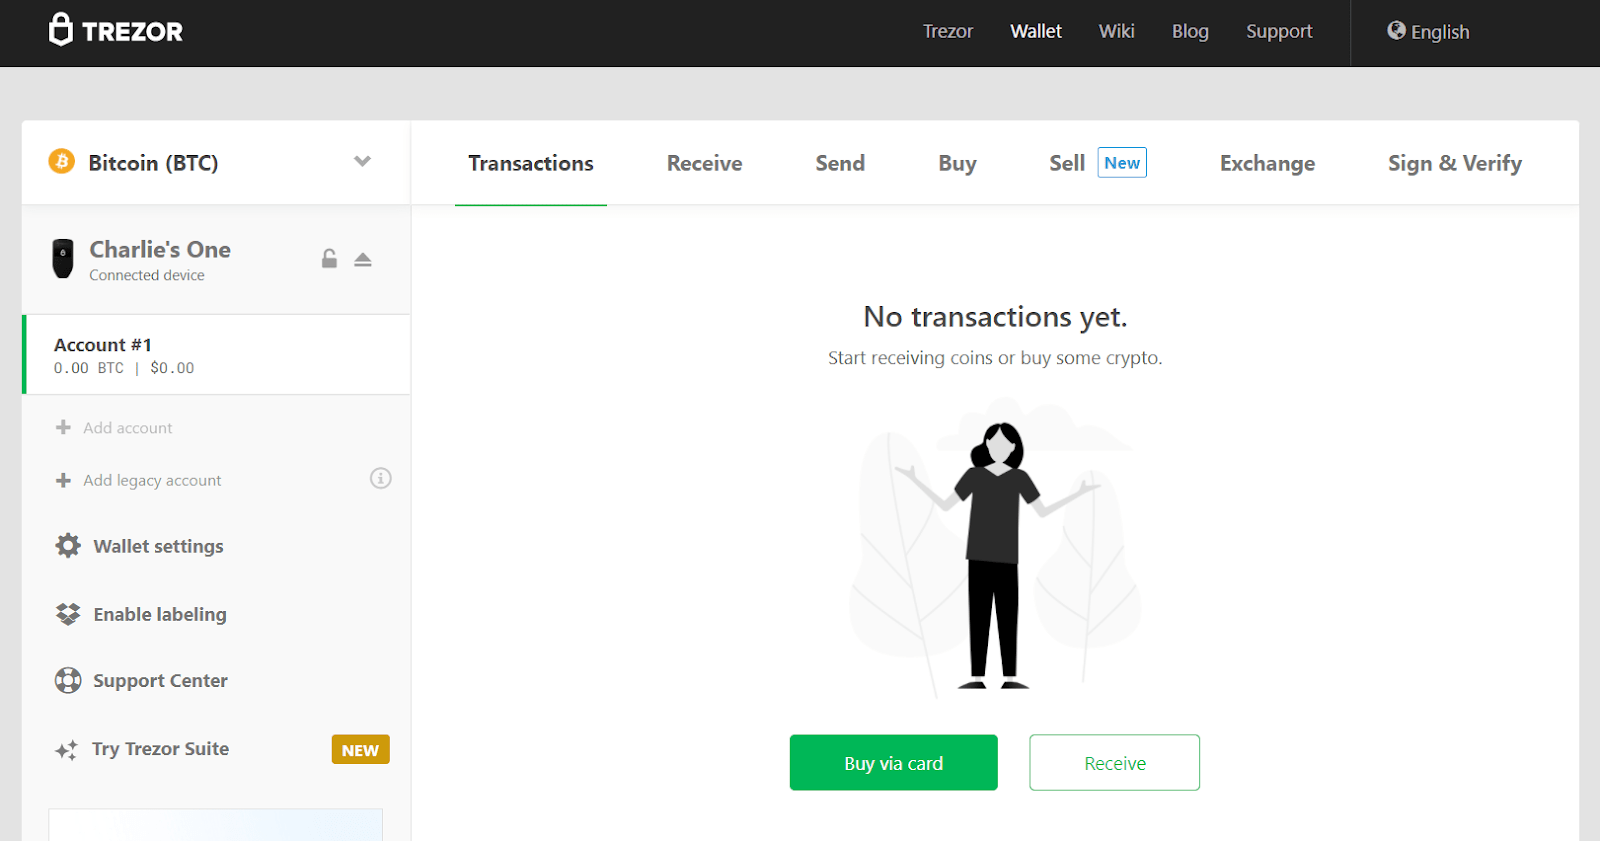Click the Trezor Suite sparkle icon
This screenshot has width=1600, height=841.
click(x=67, y=750)
